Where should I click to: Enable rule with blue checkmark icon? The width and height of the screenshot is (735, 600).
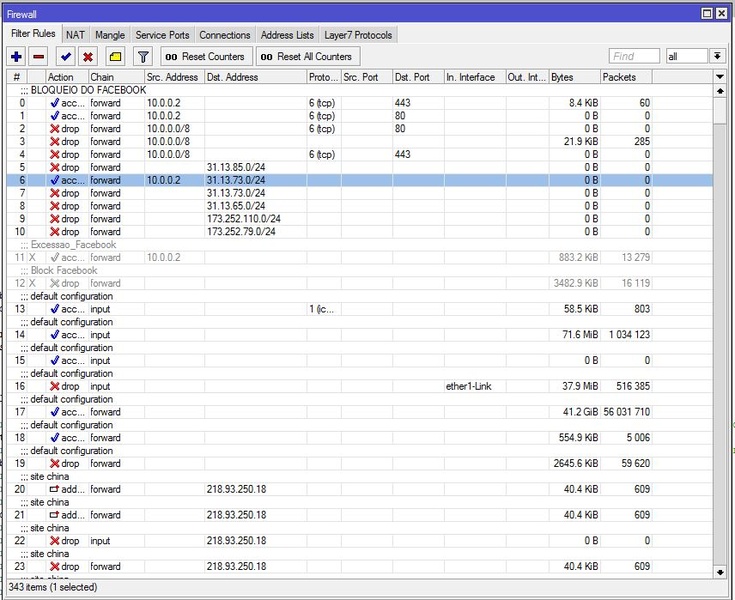(x=66, y=57)
